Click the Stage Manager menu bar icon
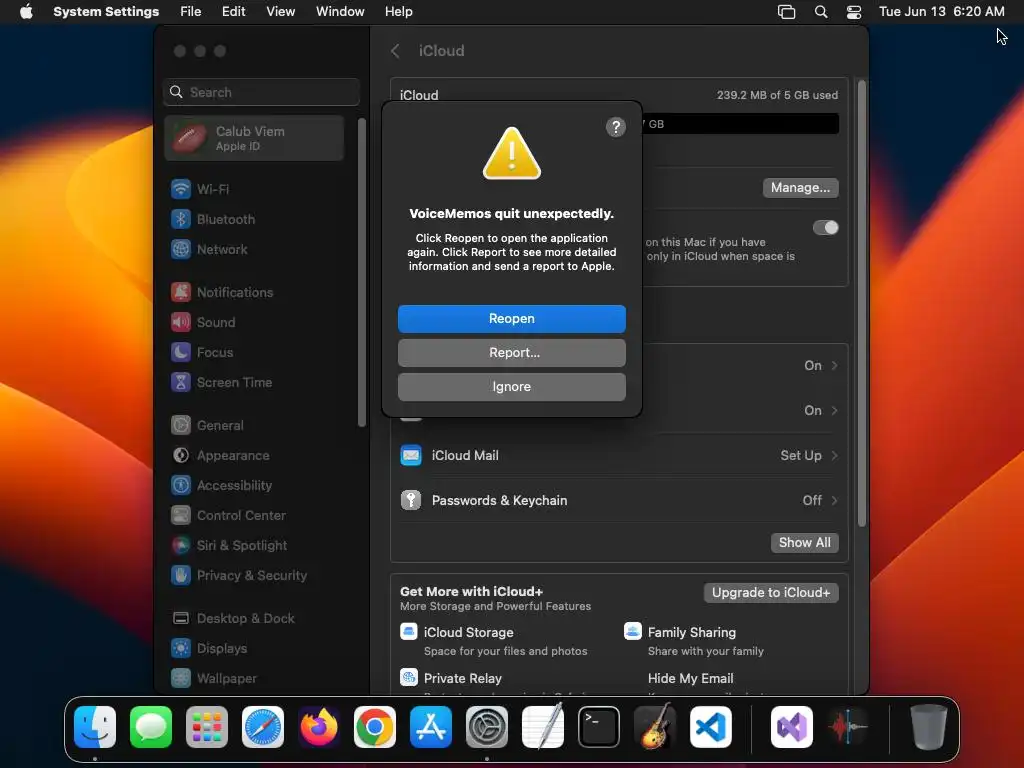Viewport: 1024px width, 768px height. pyautogui.click(x=786, y=12)
